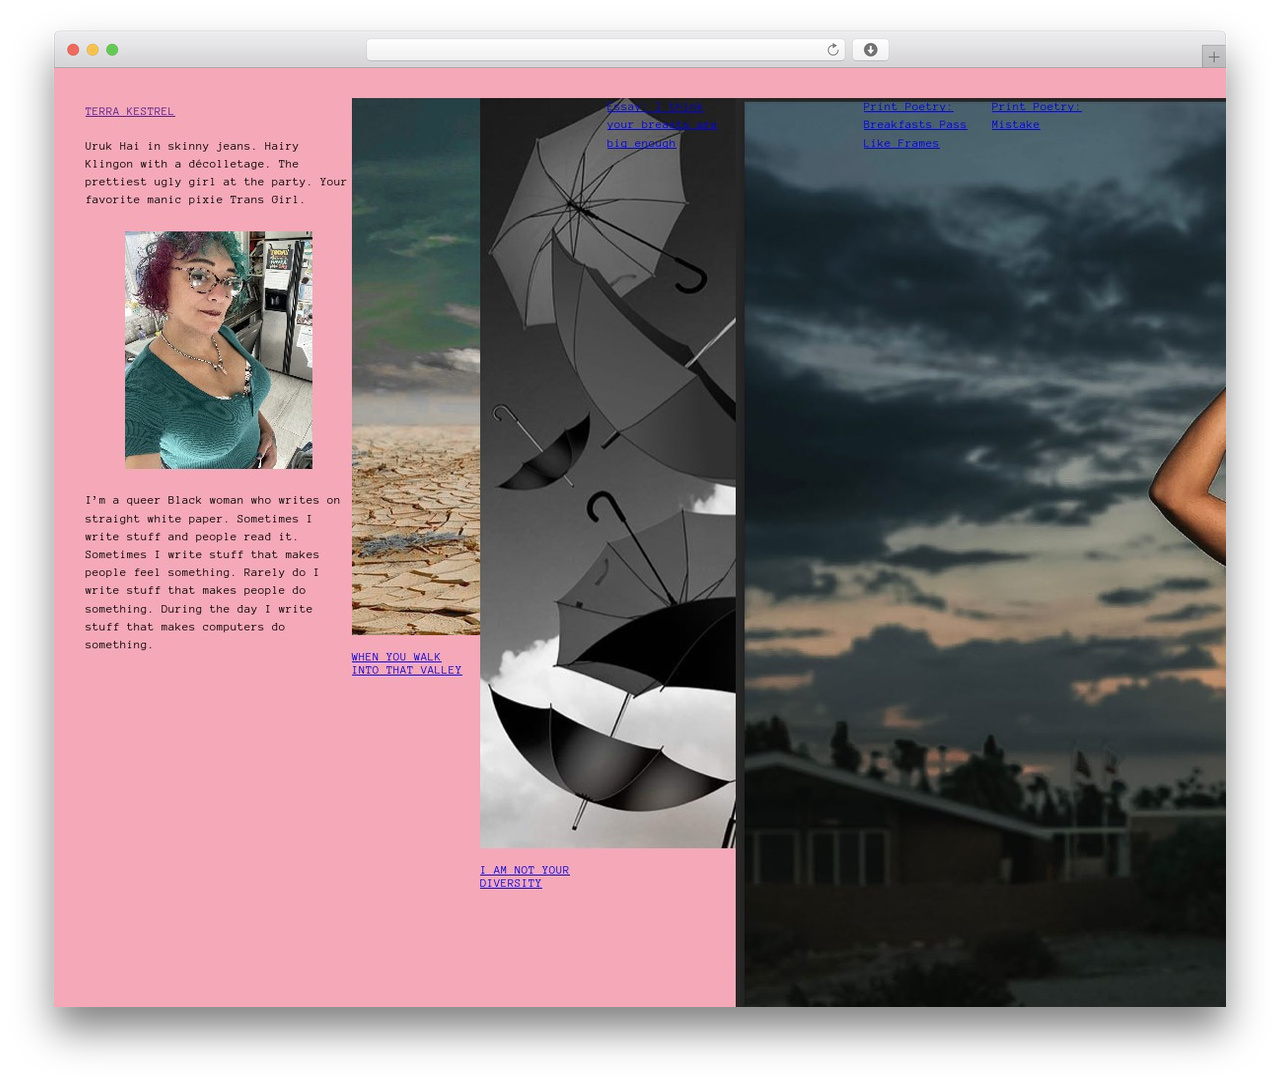This screenshot has height=1084, width=1280.
Task: Close the browser window with the red button
Action: pyautogui.click(x=73, y=50)
